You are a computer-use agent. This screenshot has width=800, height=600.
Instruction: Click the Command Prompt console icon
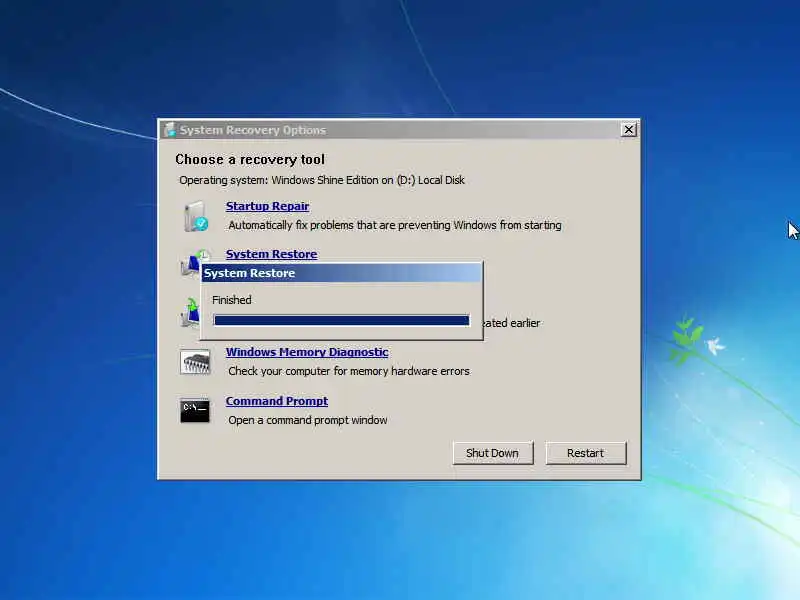(195, 411)
